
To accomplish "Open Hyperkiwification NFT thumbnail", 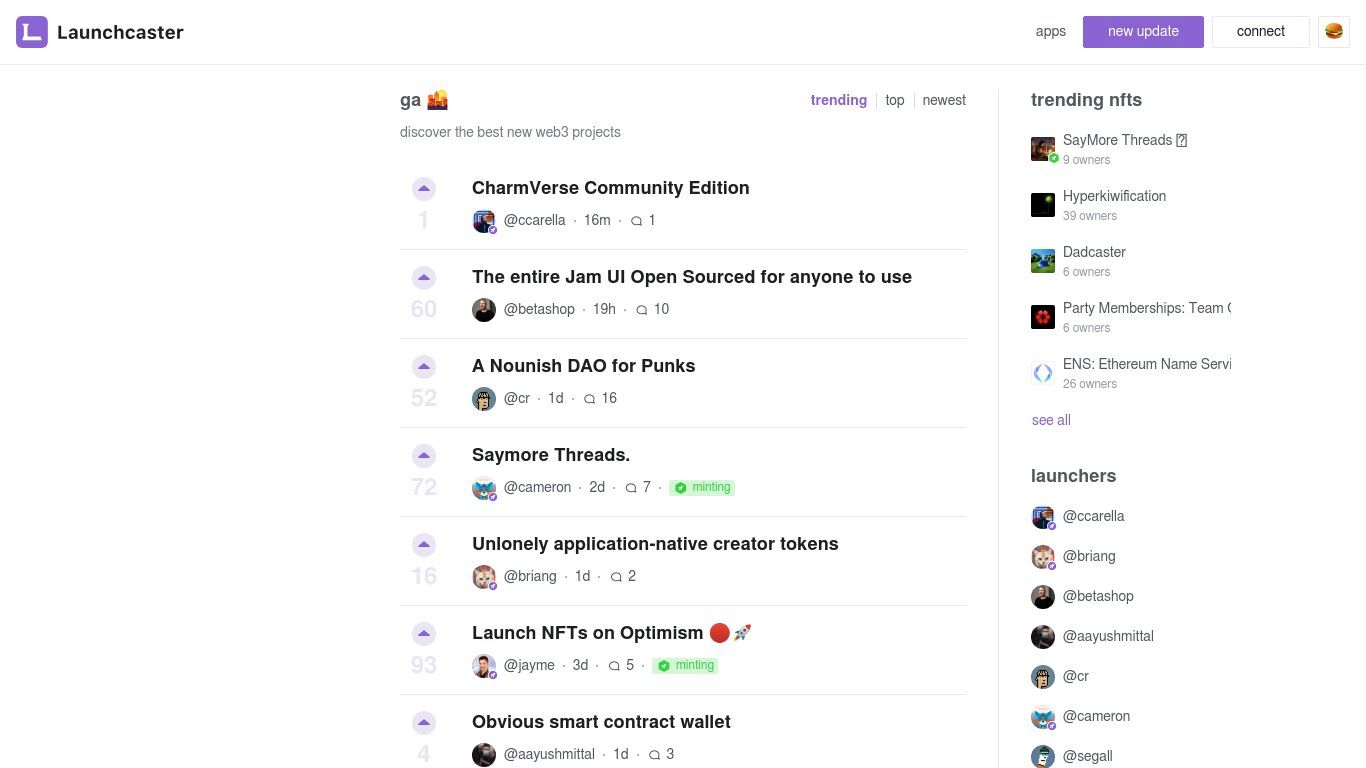I will click(x=1043, y=205).
